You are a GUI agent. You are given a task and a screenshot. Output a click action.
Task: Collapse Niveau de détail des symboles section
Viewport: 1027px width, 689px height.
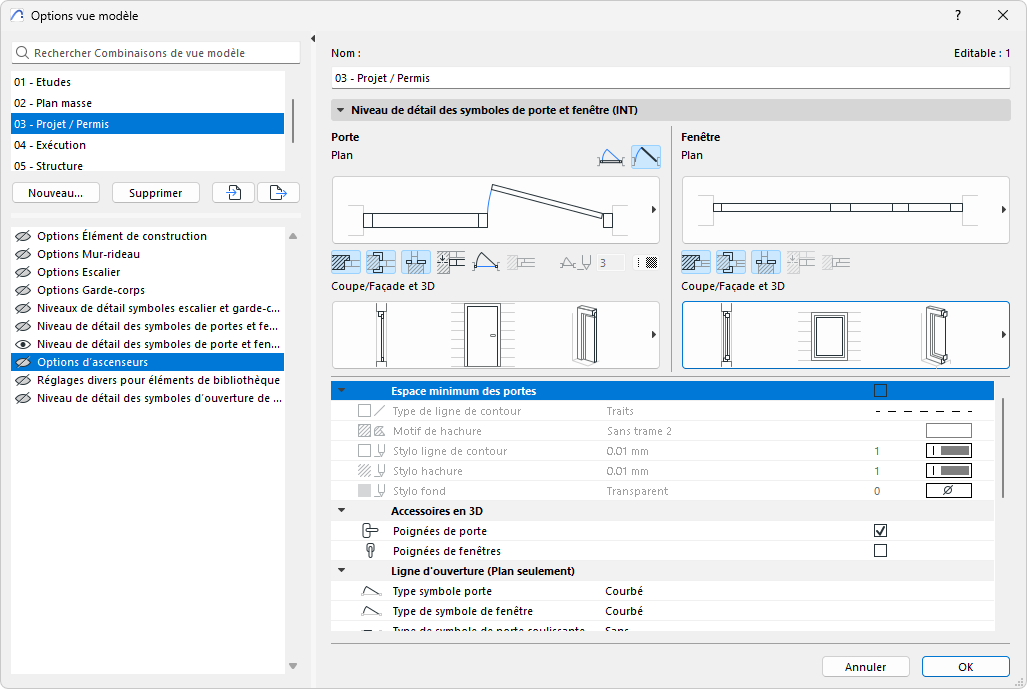(341, 111)
